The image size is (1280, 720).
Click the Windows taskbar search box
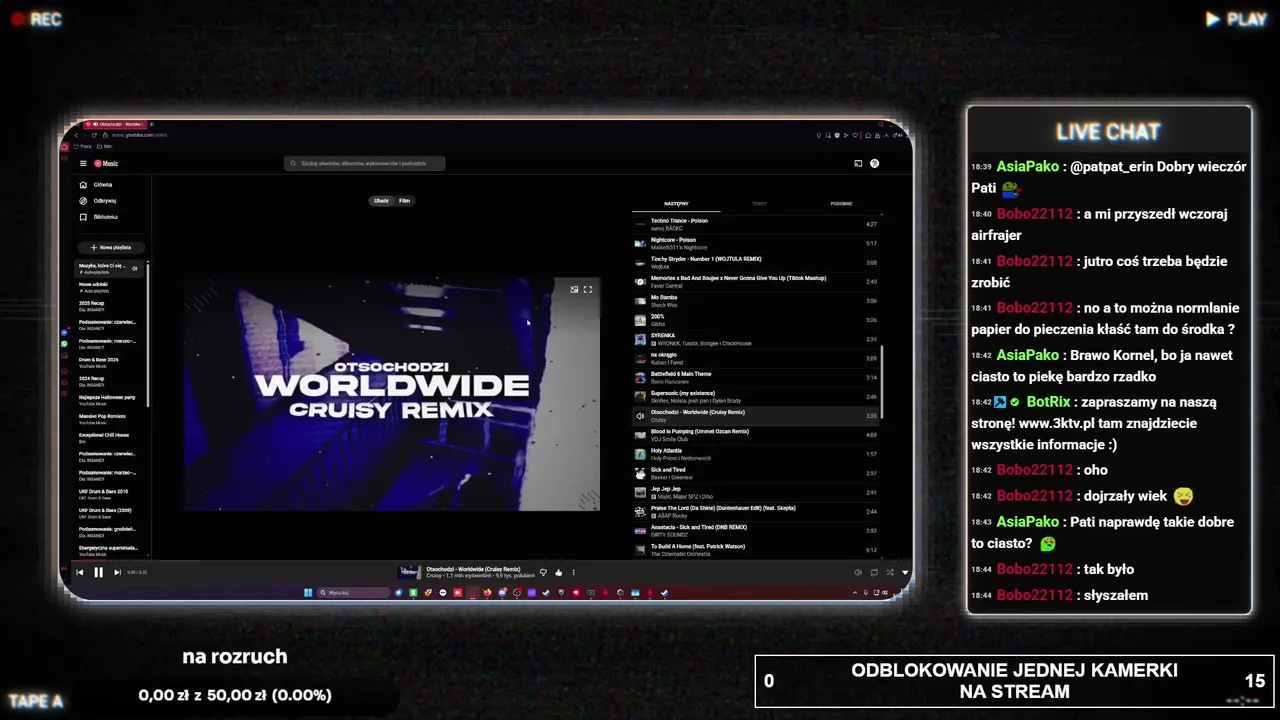pyautogui.click(x=354, y=592)
